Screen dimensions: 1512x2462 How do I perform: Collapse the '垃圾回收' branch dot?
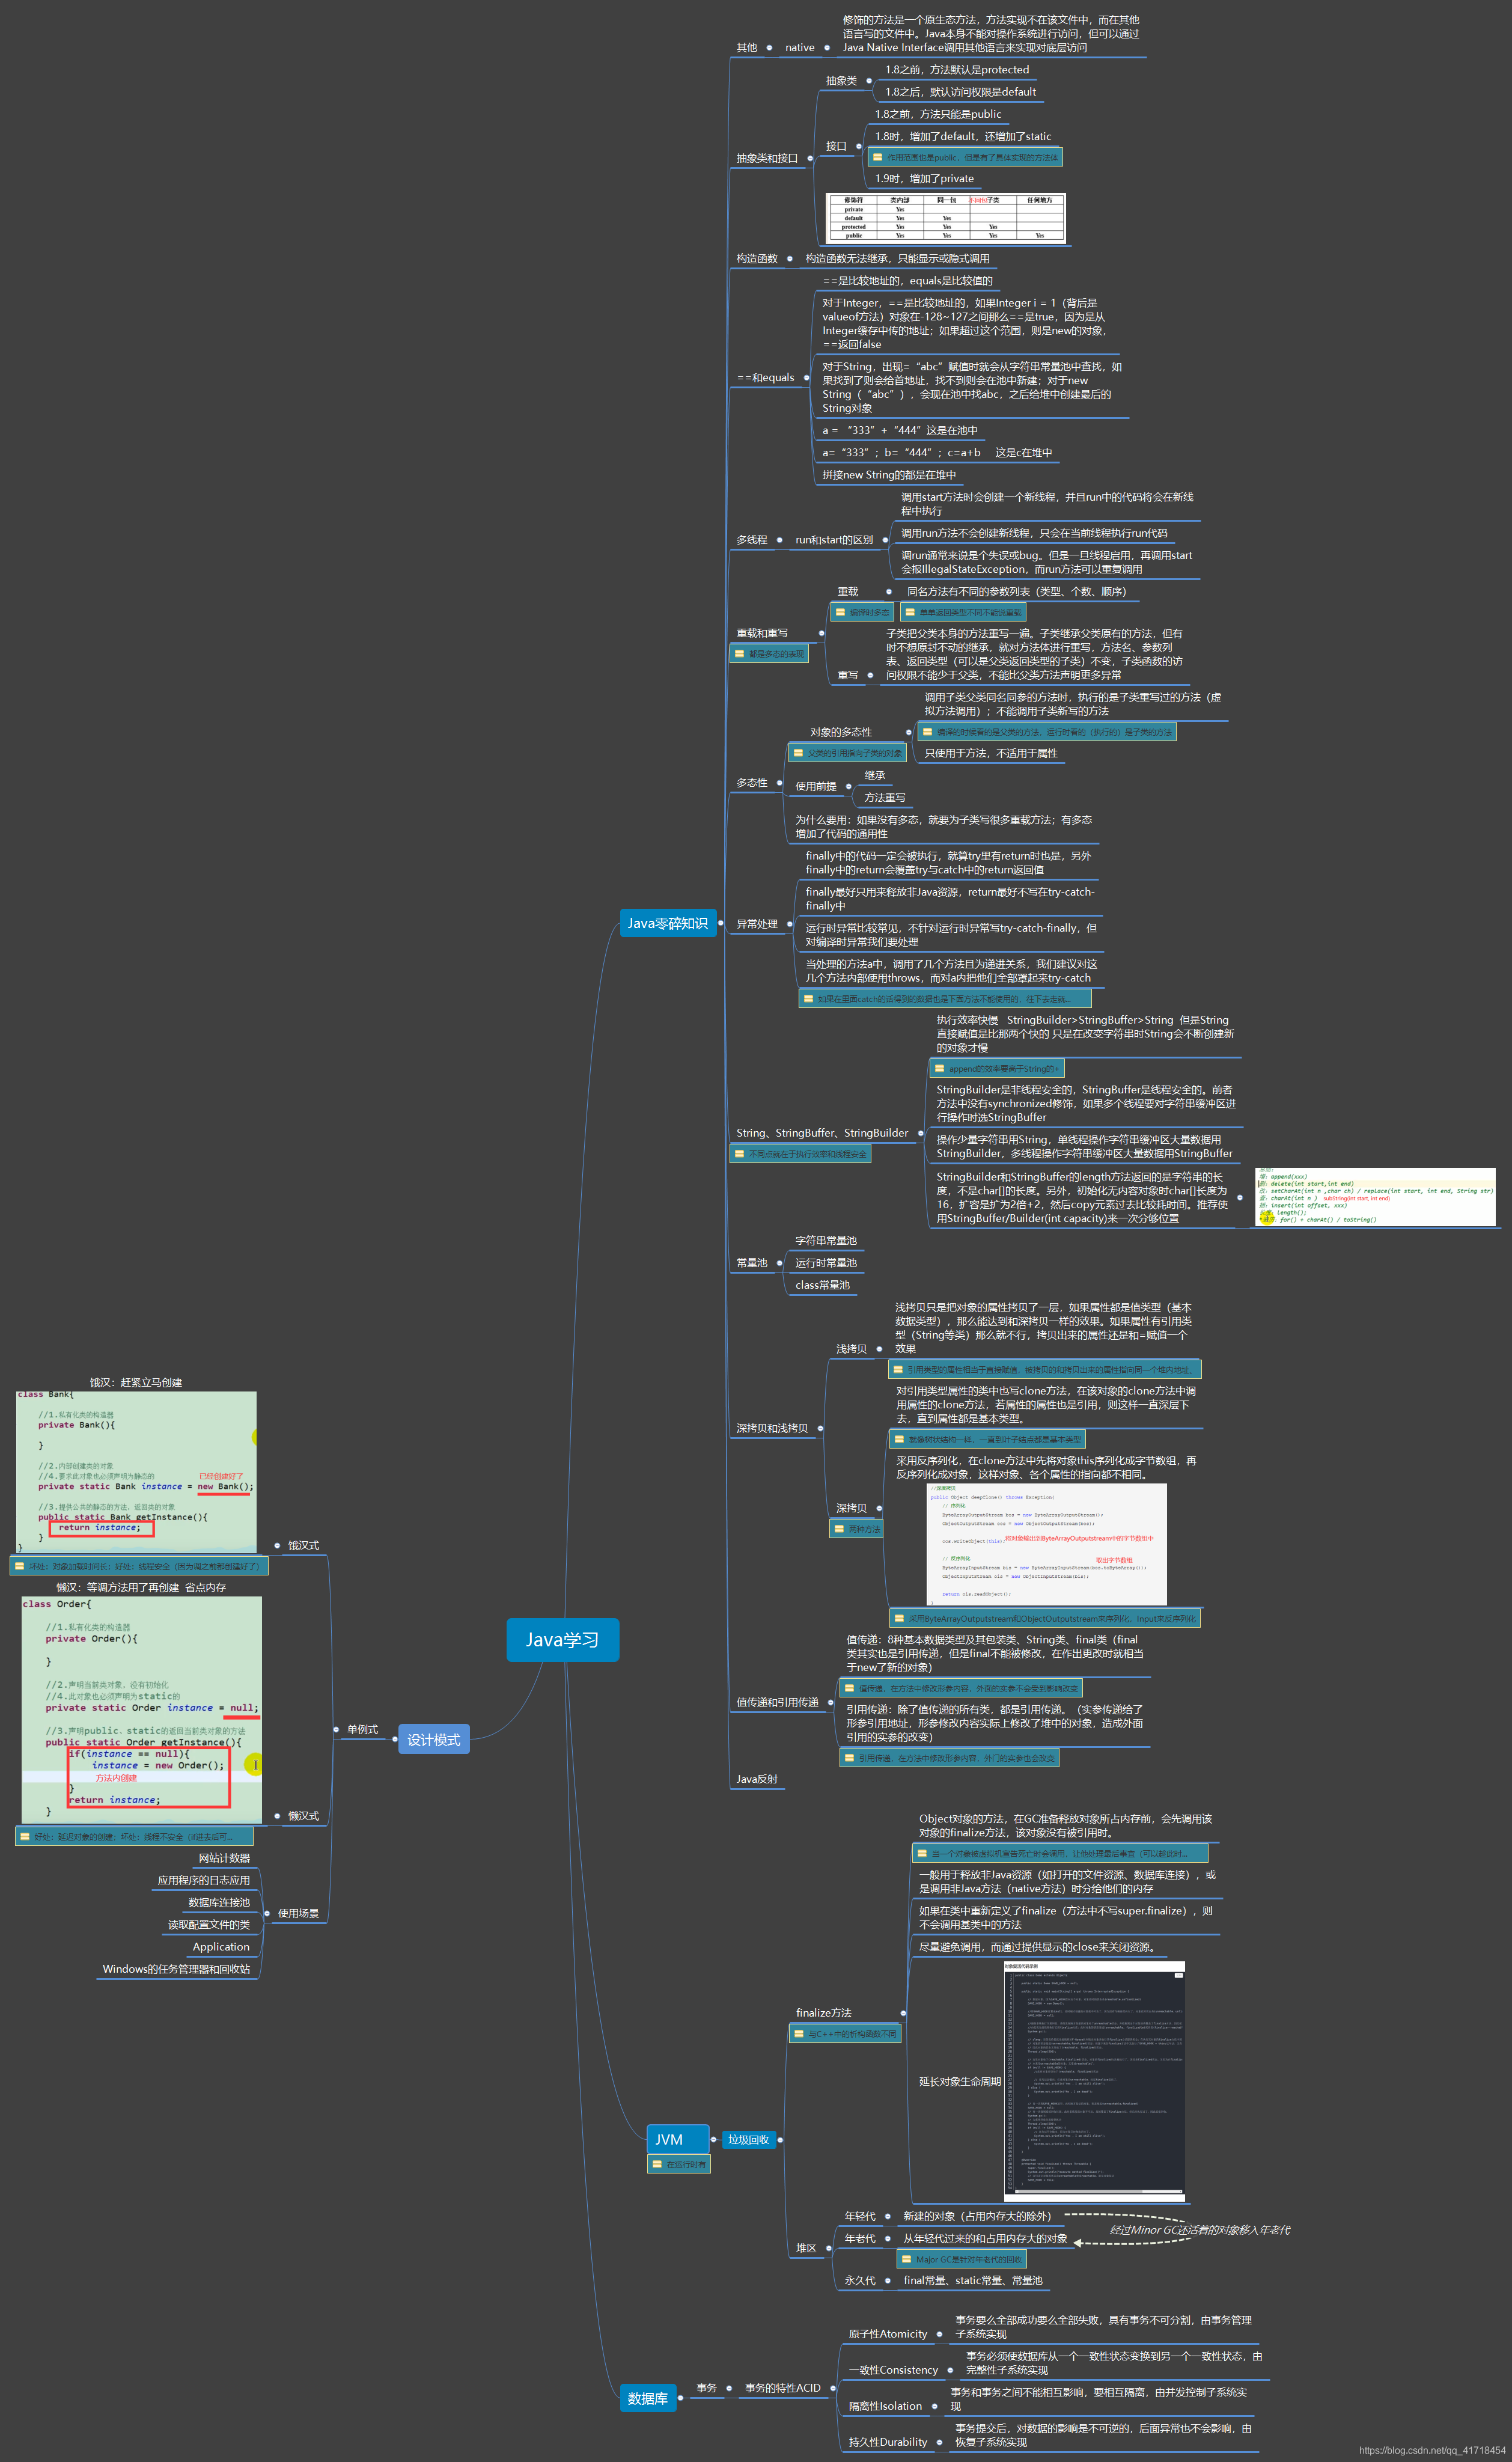click(x=779, y=2139)
